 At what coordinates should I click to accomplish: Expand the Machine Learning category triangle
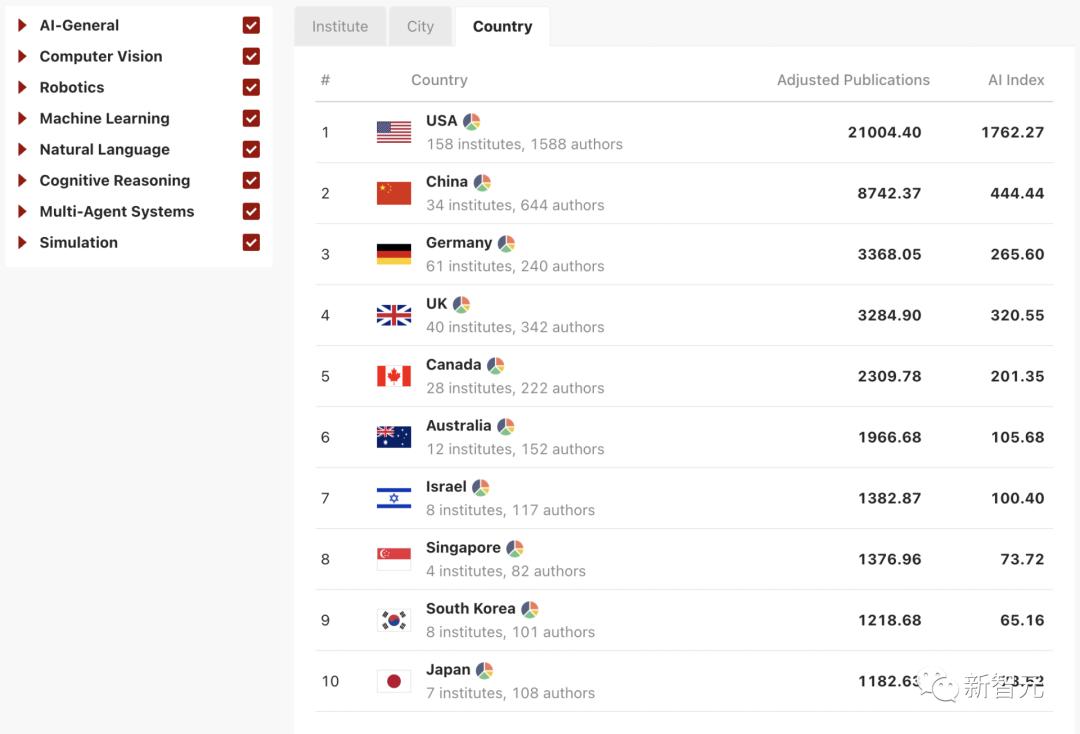tap(23, 119)
